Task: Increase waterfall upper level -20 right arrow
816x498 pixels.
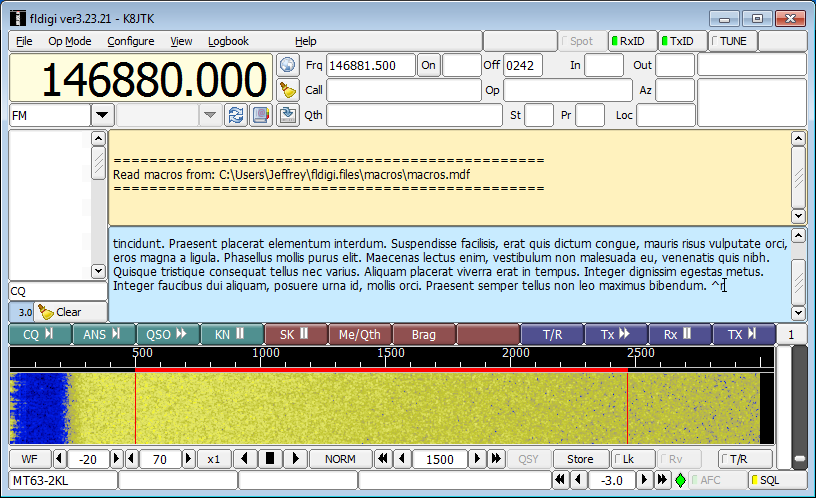Action: (x=117, y=459)
